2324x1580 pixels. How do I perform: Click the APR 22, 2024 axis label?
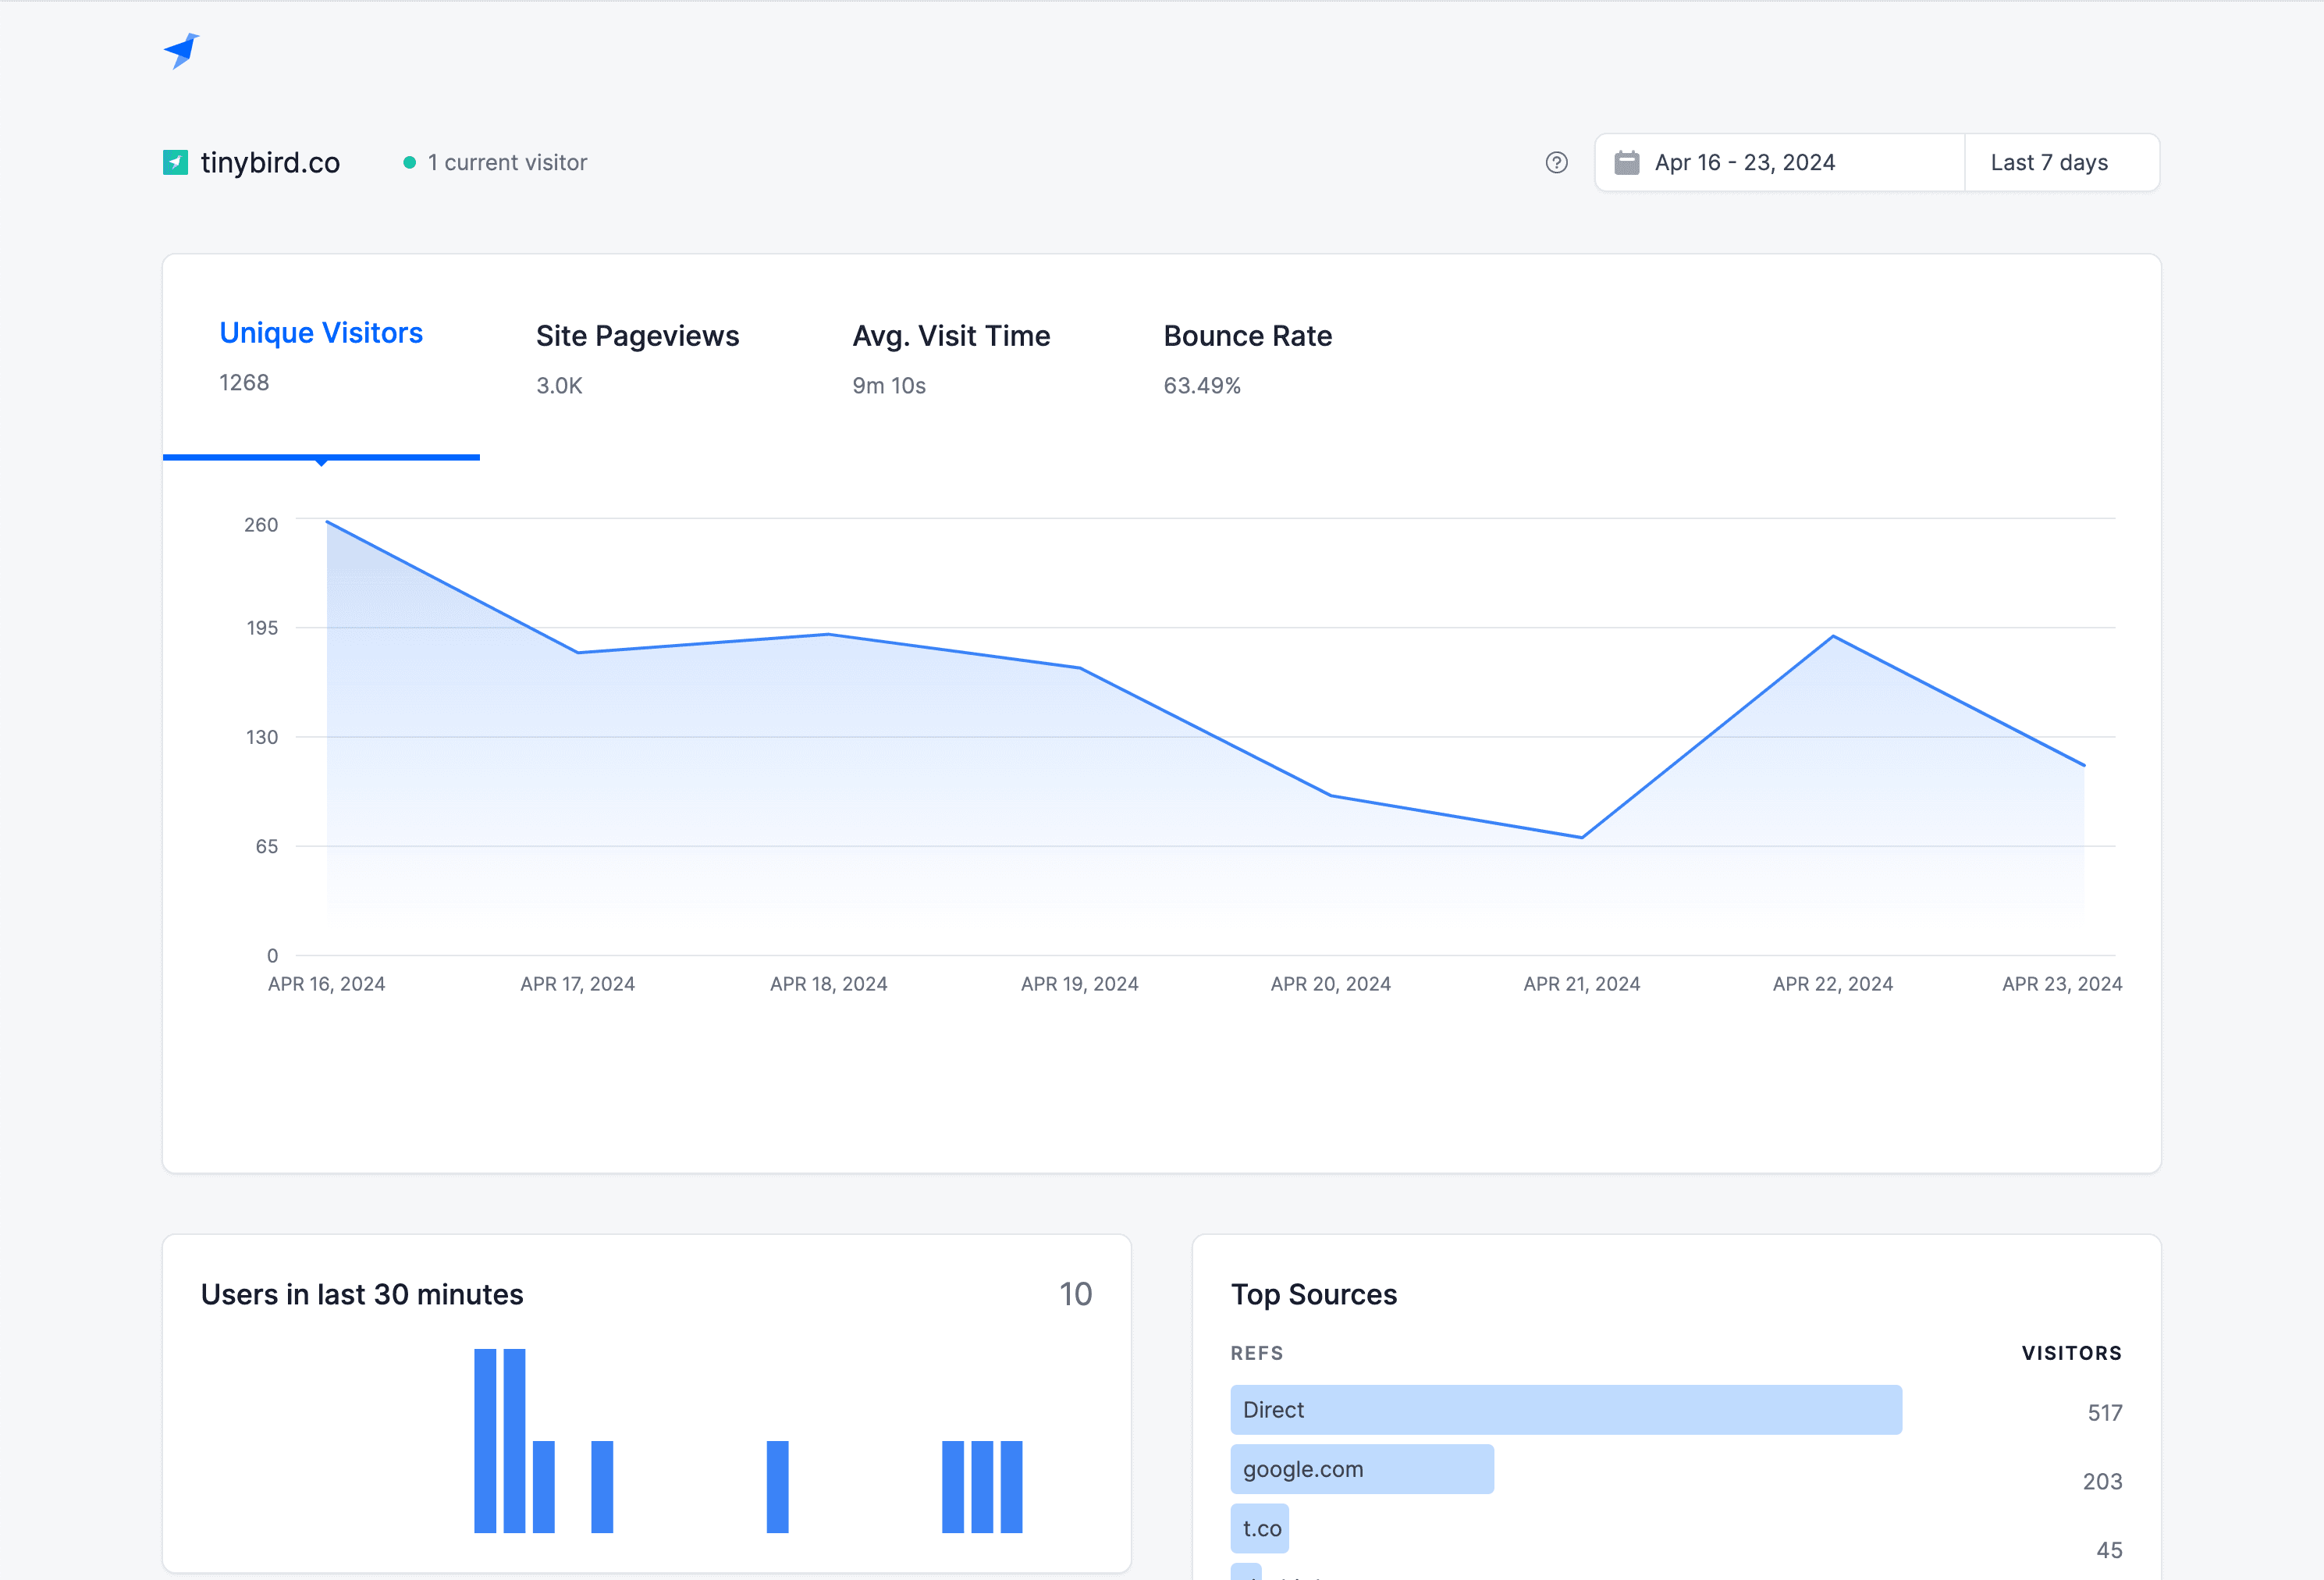(1832, 983)
